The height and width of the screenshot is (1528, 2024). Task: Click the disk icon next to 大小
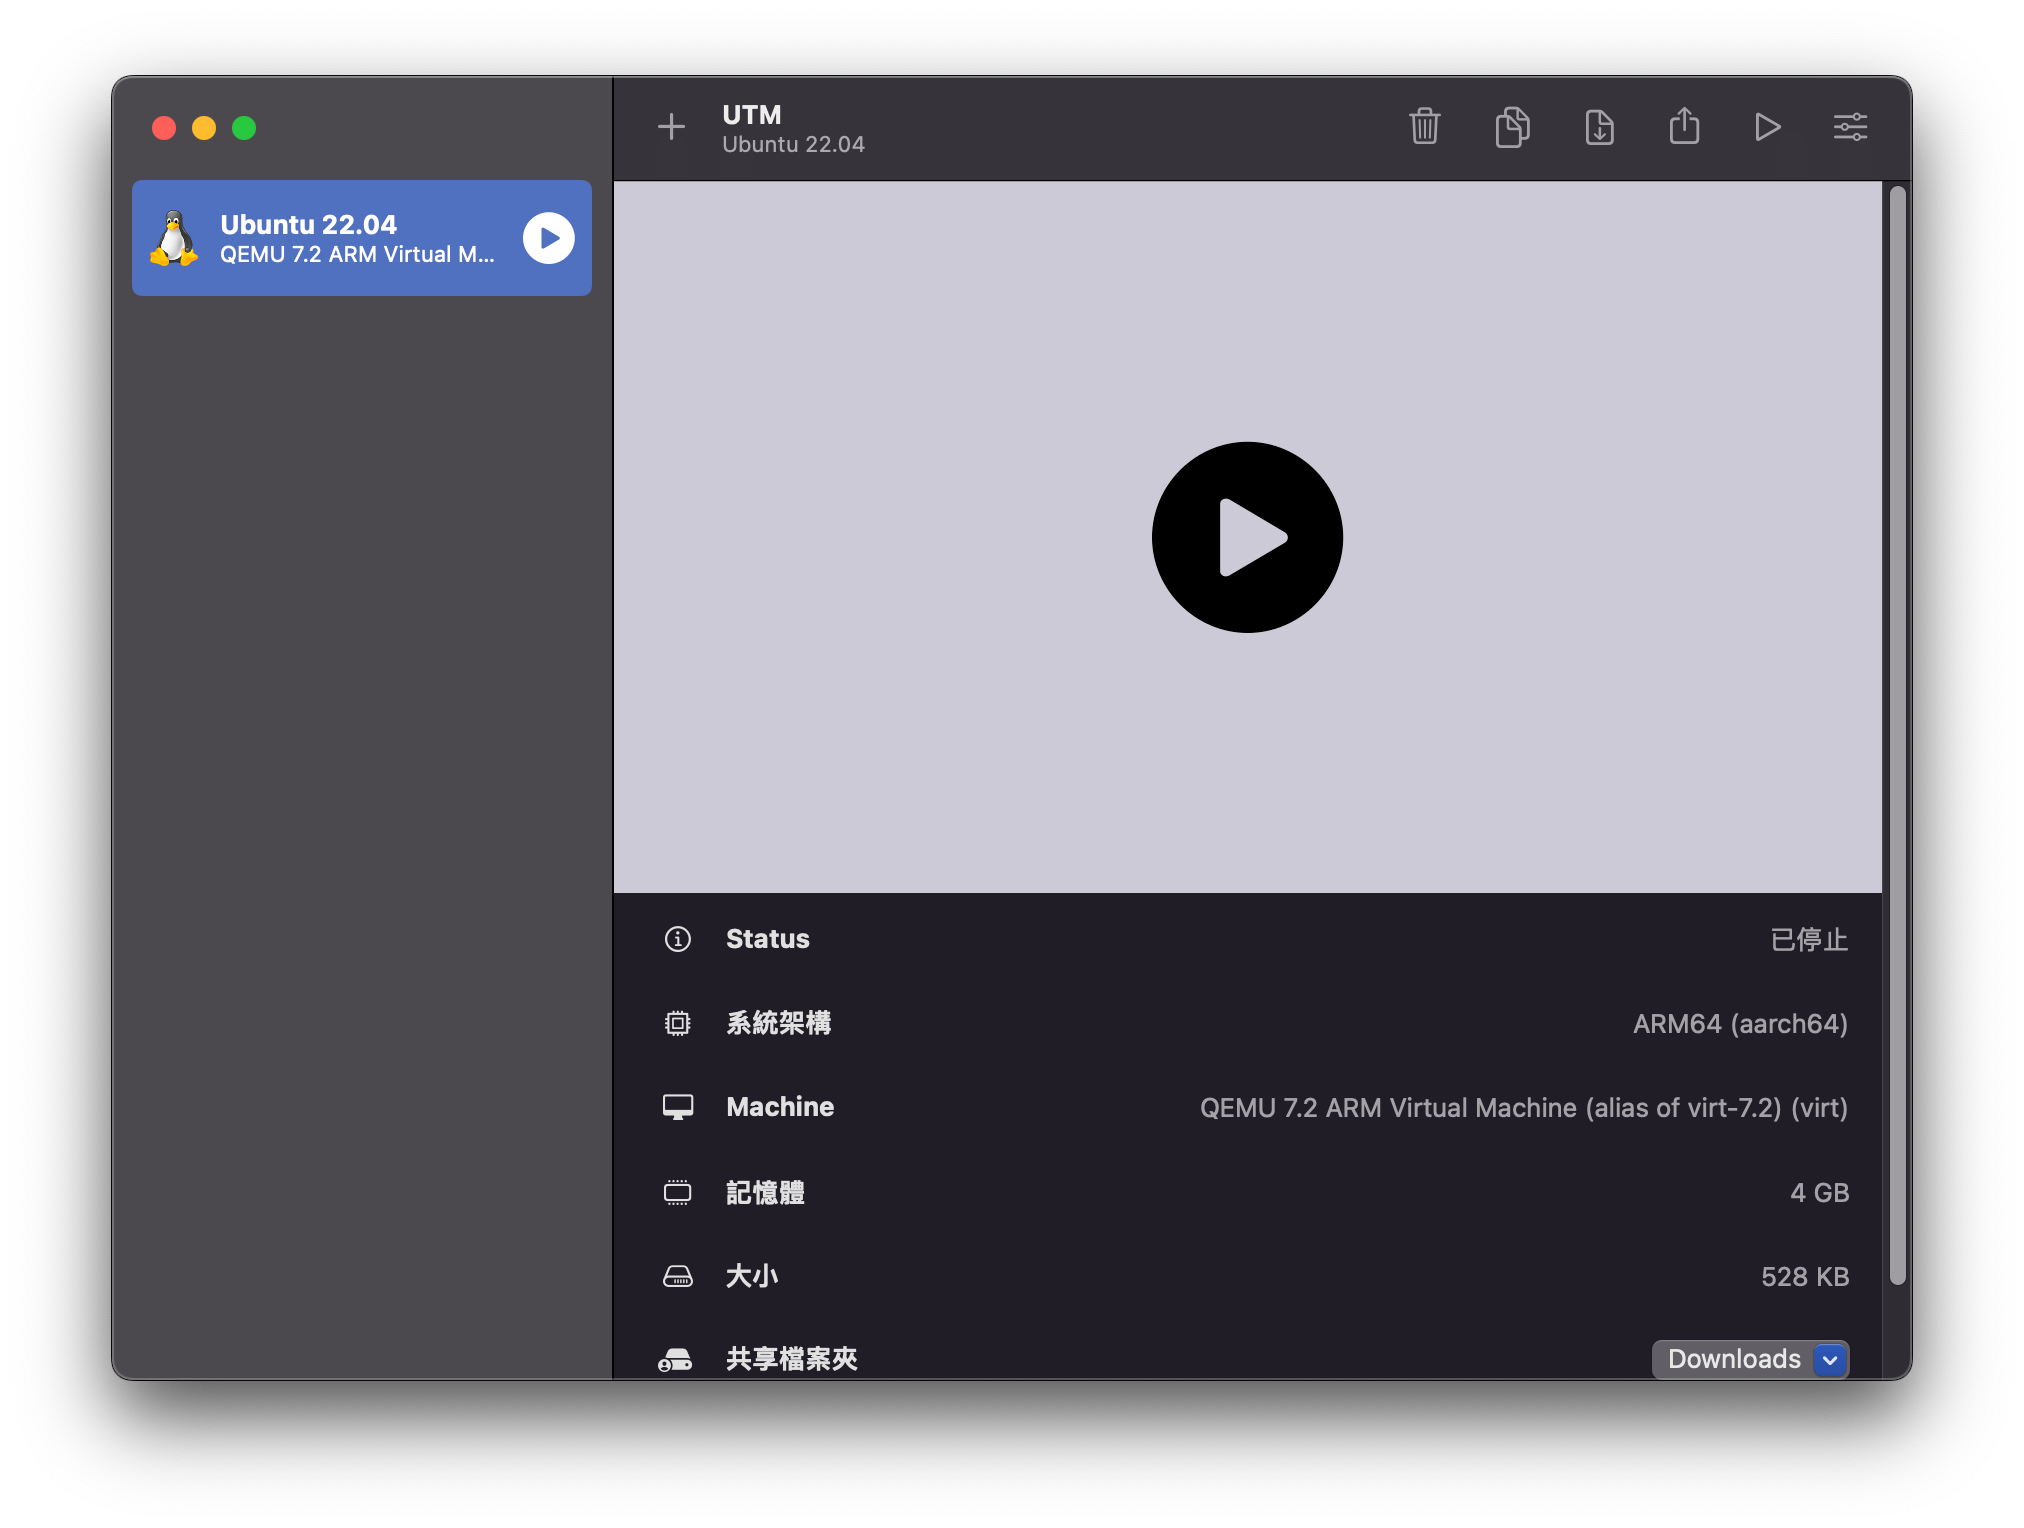point(678,1276)
